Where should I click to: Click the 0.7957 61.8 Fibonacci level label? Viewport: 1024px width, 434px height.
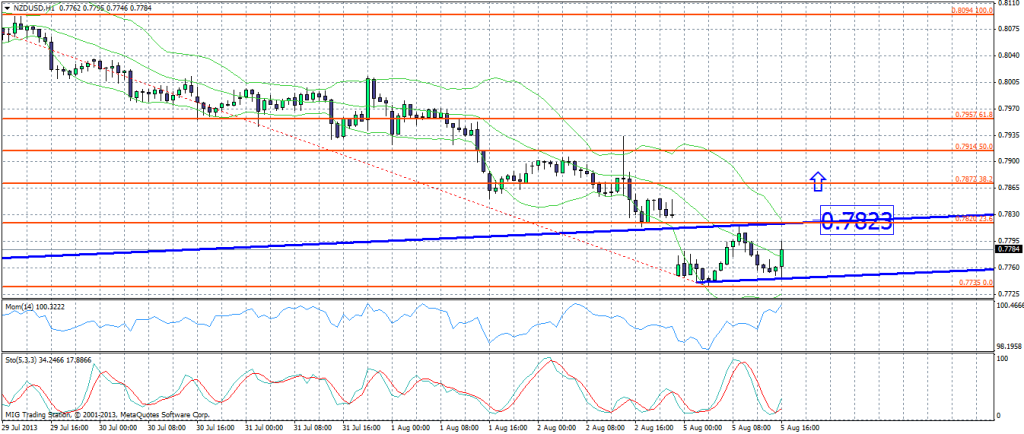tap(969, 114)
